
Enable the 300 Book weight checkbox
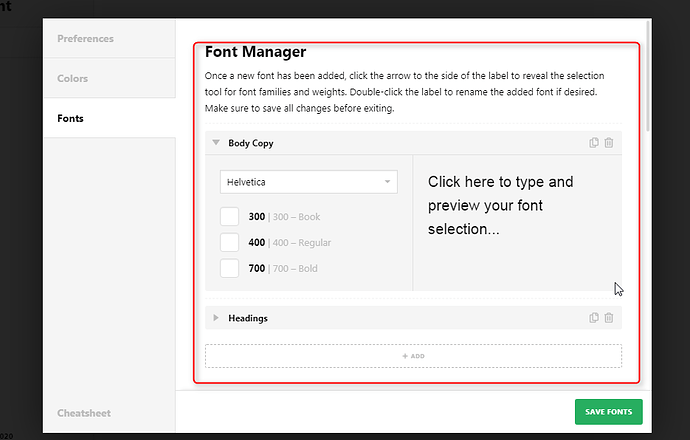[x=230, y=217]
